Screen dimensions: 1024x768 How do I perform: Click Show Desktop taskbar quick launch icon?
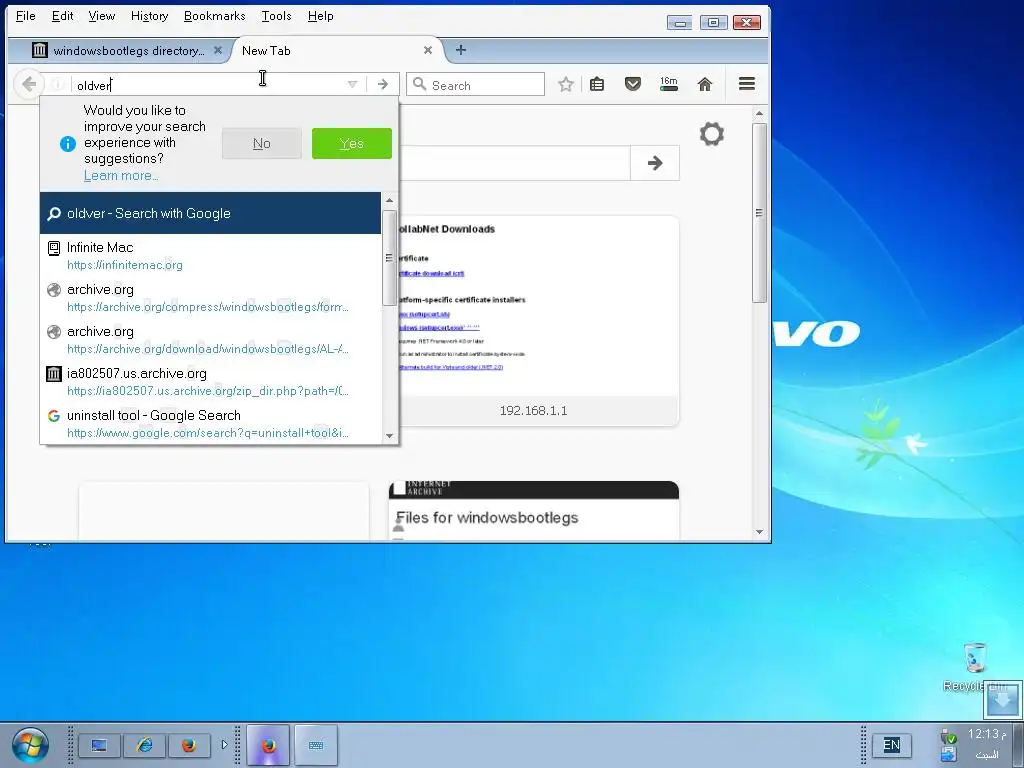click(99, 745)
